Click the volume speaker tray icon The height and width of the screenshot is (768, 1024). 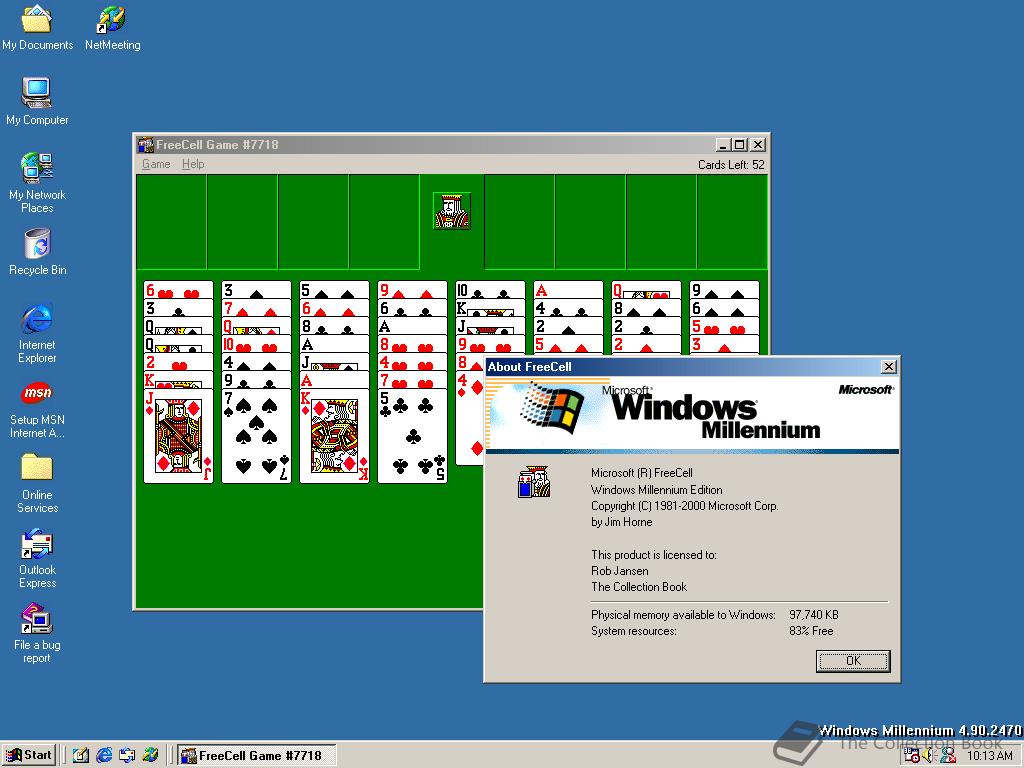tap(929, 756)
